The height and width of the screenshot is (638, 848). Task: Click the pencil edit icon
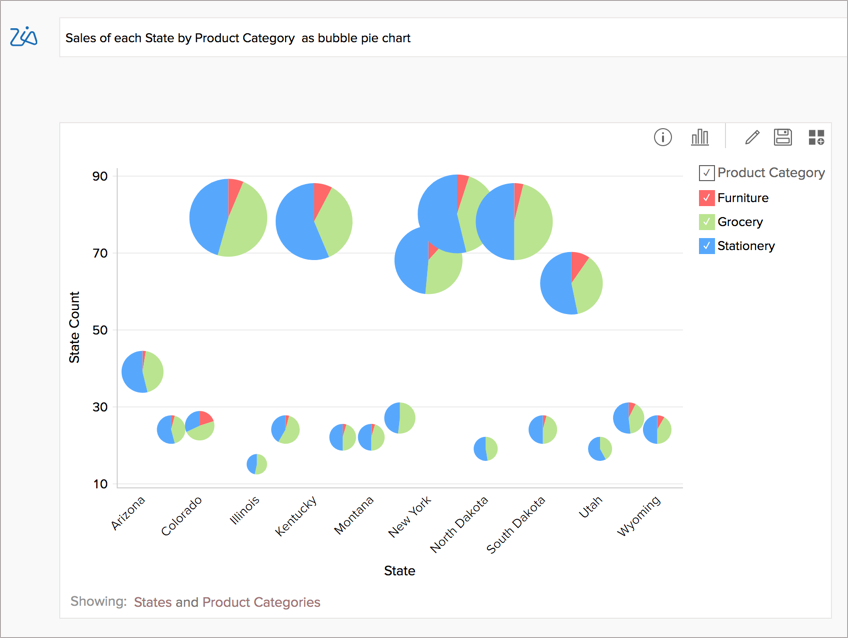[750, 136]
